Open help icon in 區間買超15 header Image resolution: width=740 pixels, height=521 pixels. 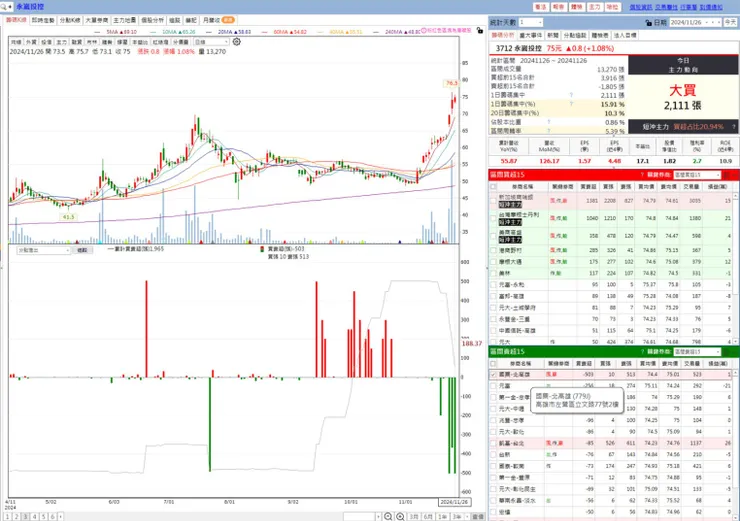[642, 175]
